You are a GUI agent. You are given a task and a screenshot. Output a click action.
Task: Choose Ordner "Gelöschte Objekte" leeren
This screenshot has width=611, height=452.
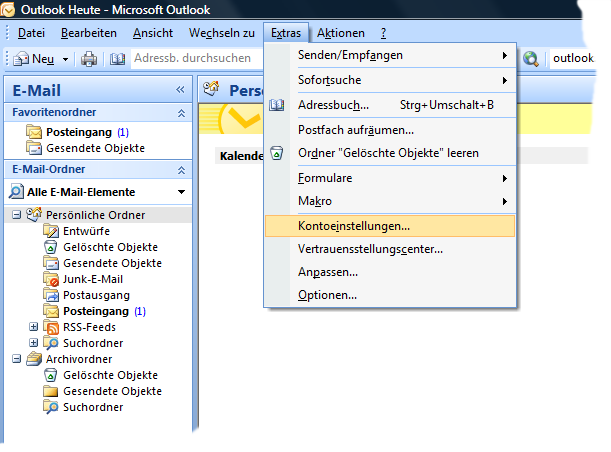point(390,153)
